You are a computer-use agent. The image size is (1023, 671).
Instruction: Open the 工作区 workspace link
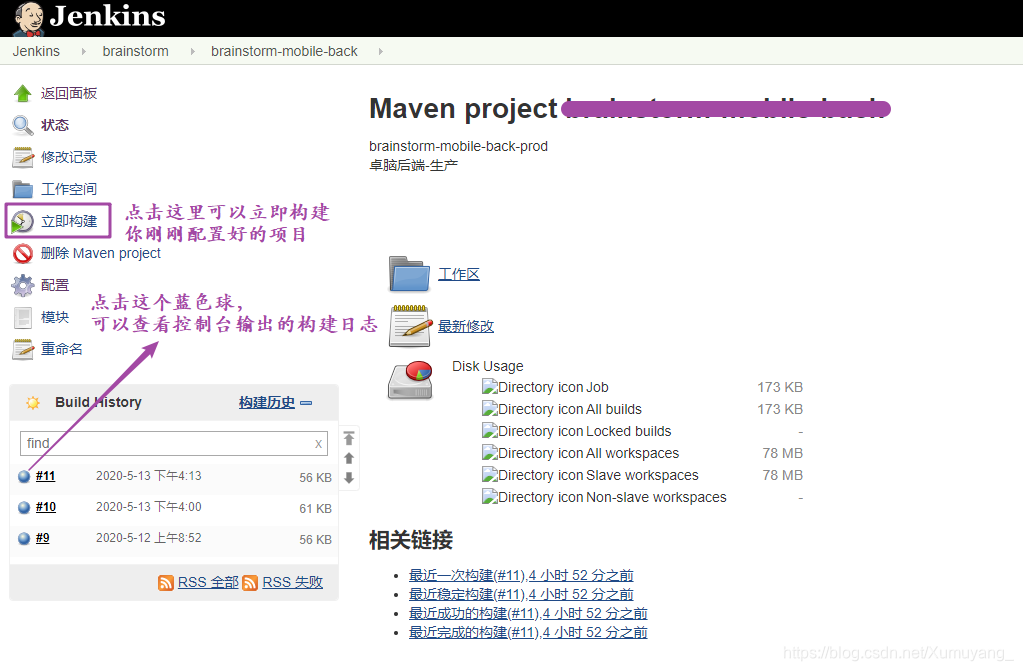pos(459,274)
